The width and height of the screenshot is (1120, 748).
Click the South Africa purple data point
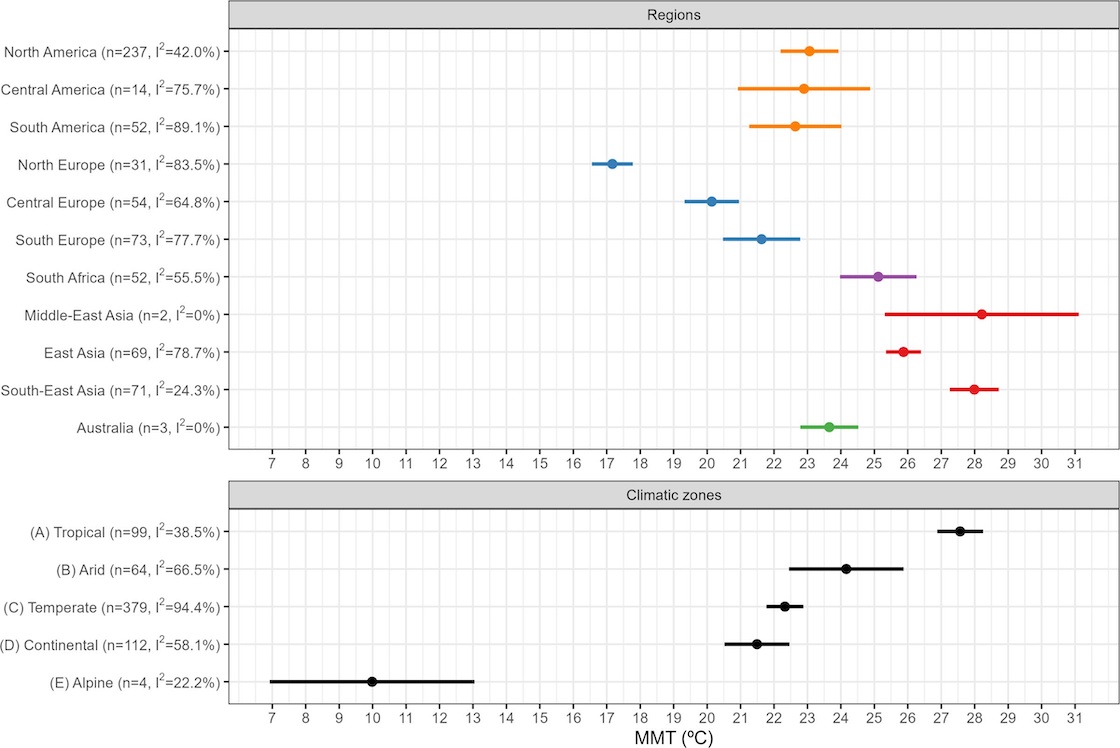[878, 277]
